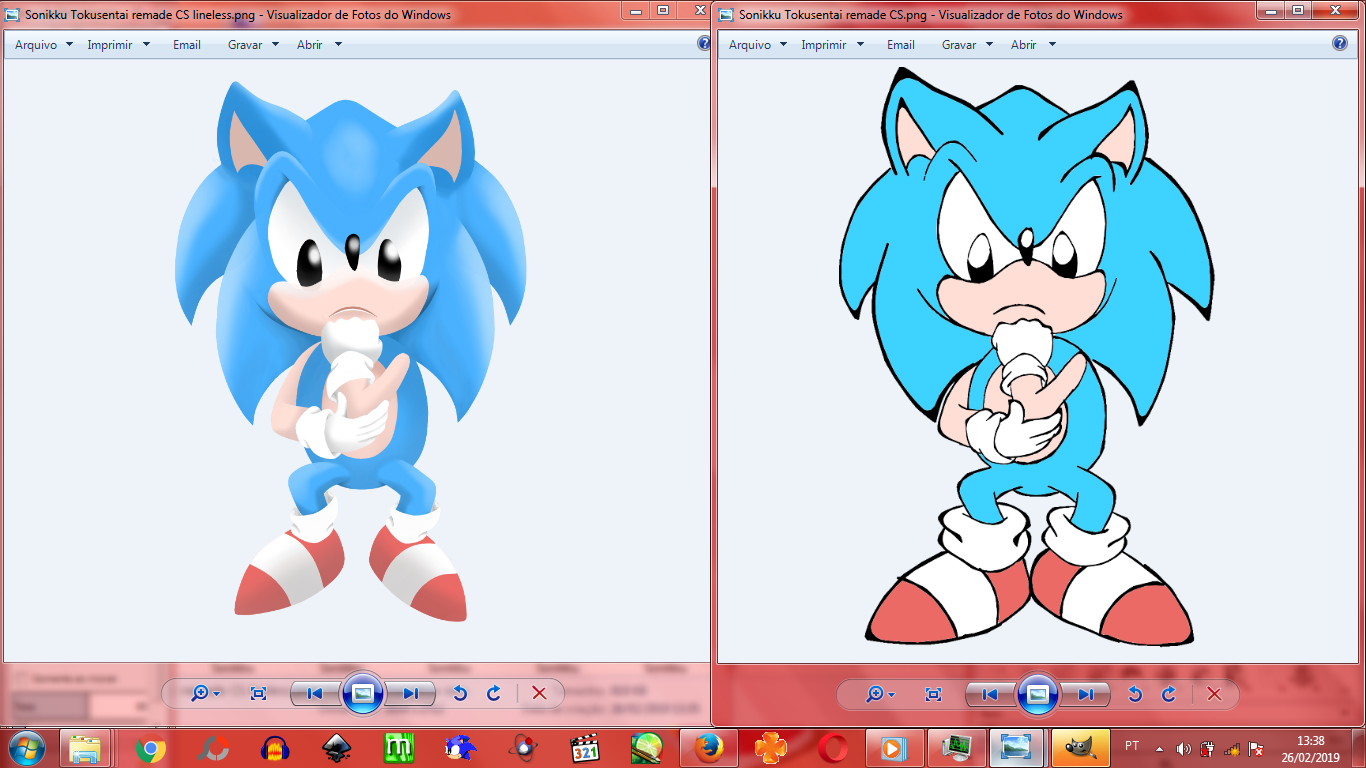Open Inkscape from the taskbar
The width and height of the screenshot is (1366, 768).
337,748
